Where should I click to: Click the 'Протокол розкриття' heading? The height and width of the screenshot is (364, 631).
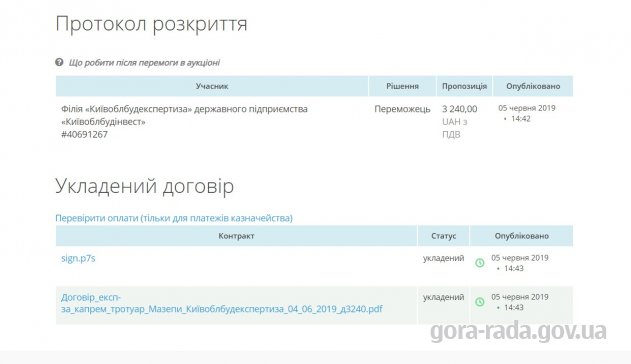[151, 24]
